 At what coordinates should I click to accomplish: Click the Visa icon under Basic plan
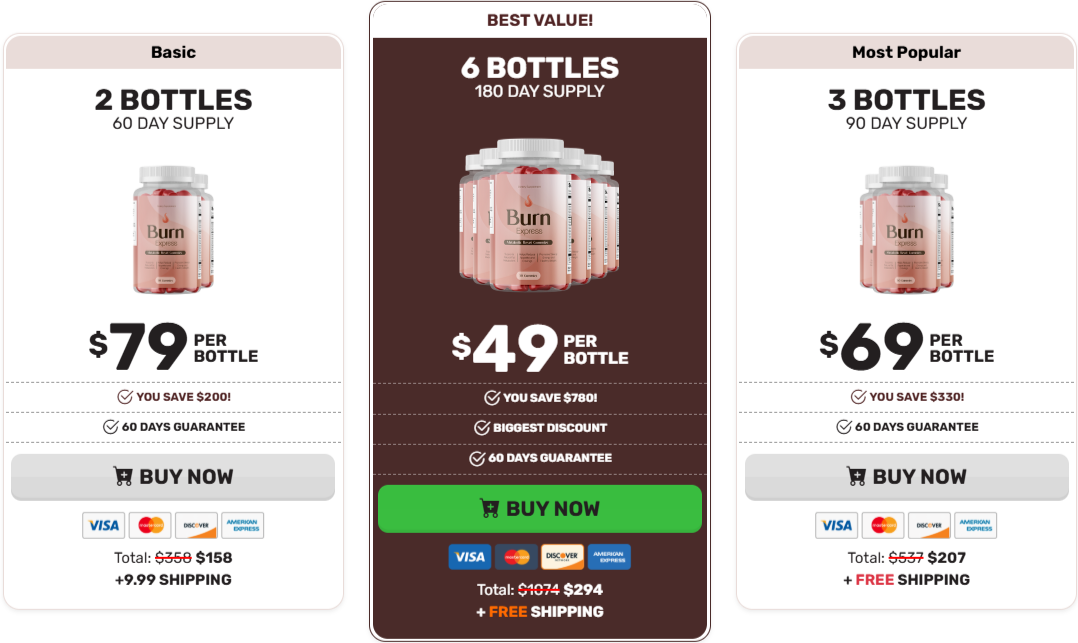[103, 525]
